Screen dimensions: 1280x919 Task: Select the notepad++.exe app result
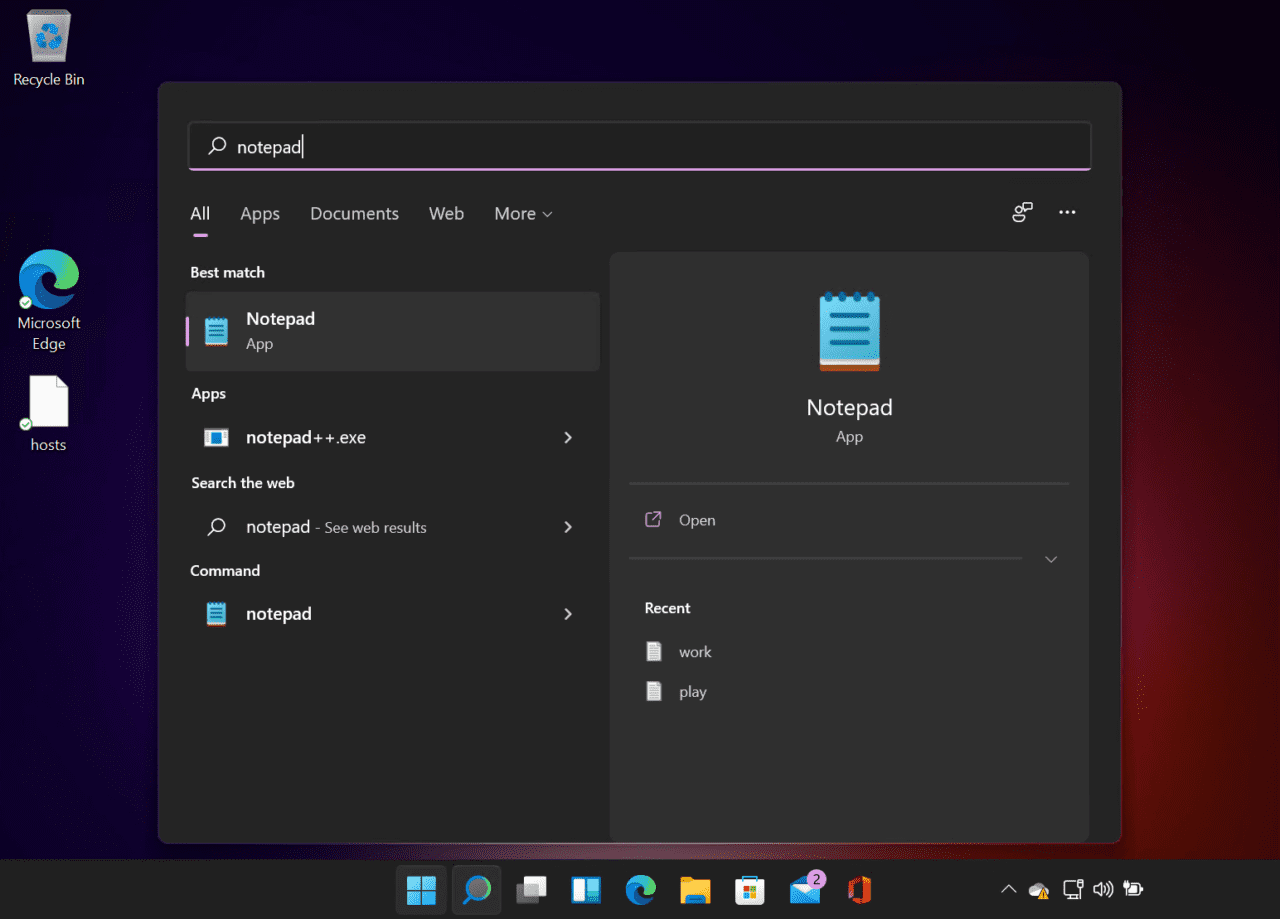click(x=393, y=437)
